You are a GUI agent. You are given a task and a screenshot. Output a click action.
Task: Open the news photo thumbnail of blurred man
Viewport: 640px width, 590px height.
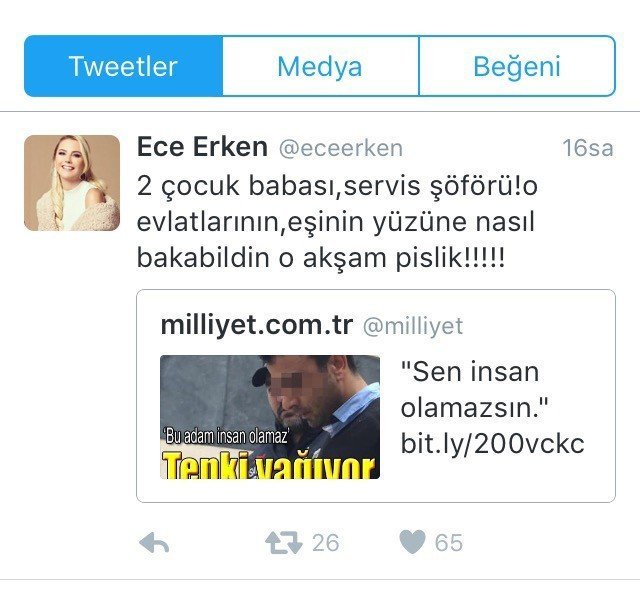270,417
